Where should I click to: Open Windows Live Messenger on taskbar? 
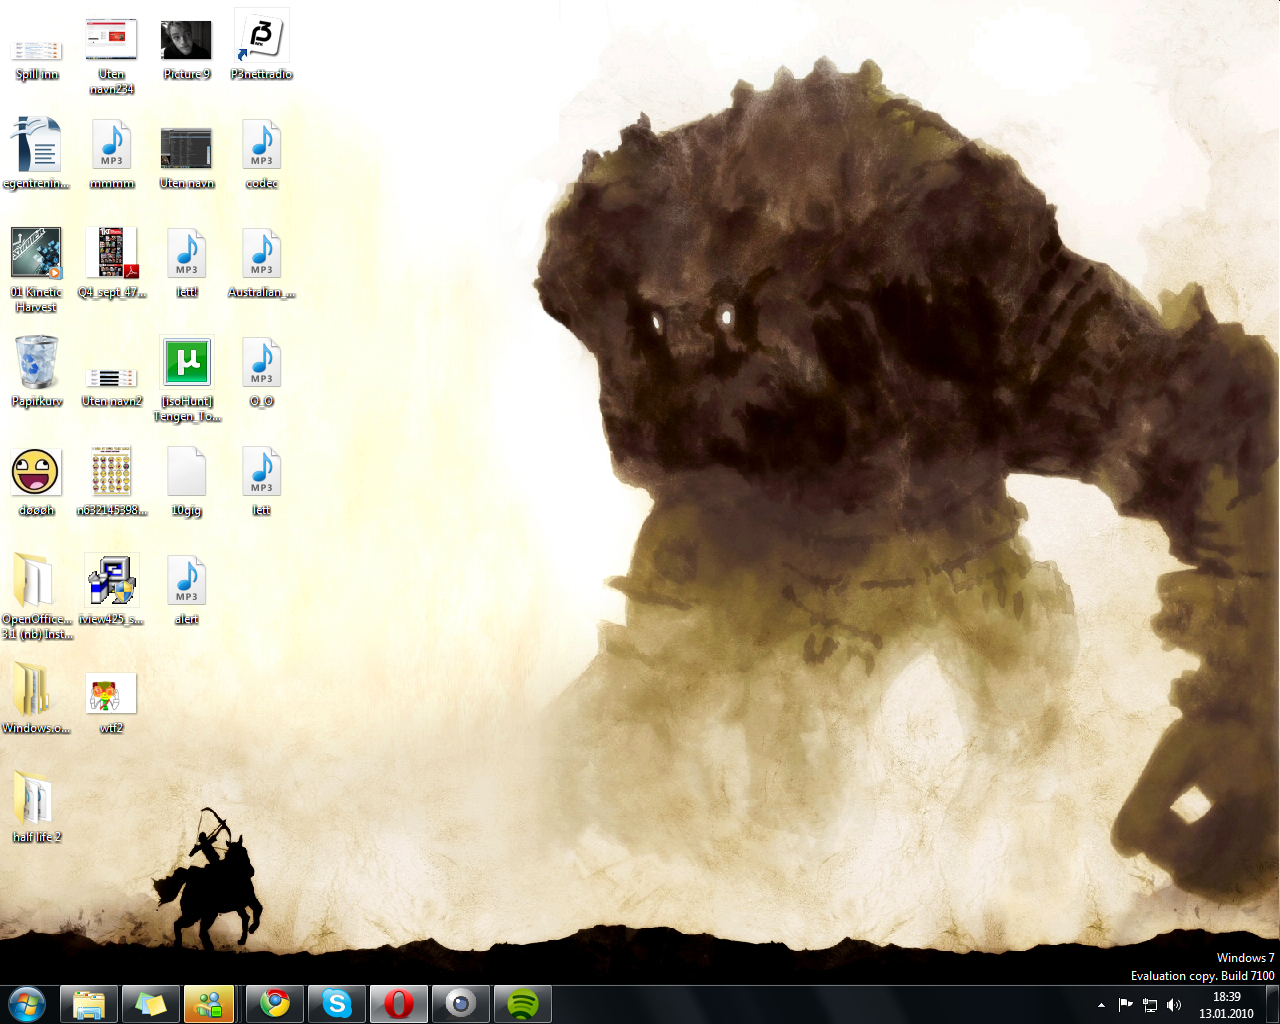point(209,1004)
